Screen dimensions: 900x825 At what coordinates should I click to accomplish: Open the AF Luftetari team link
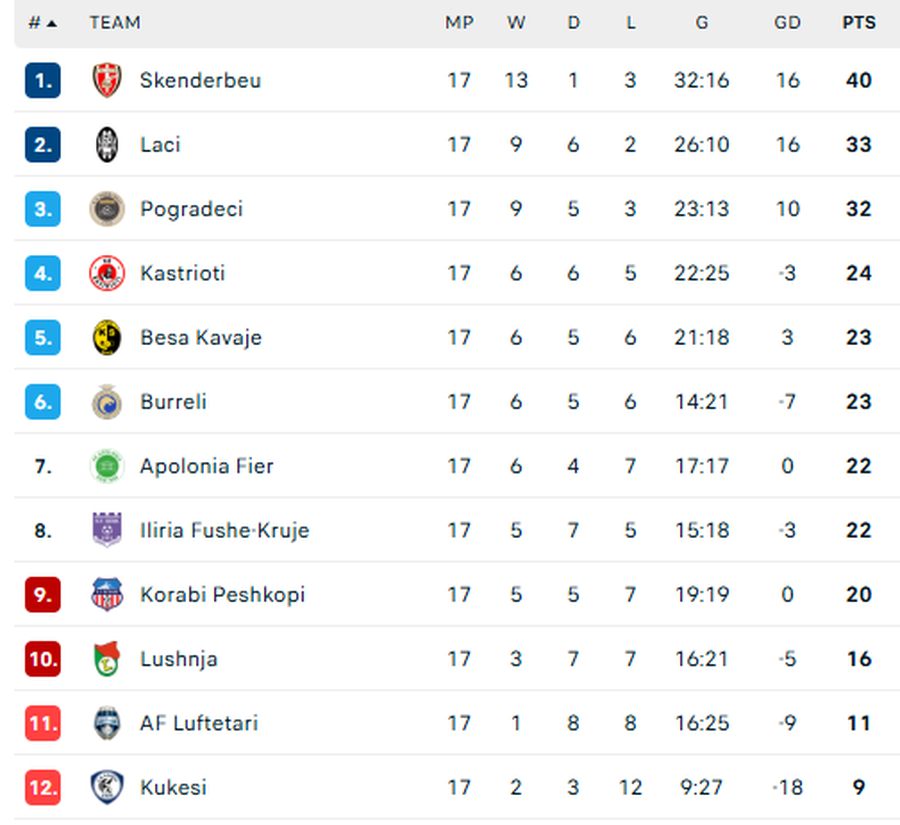(199, 723)
